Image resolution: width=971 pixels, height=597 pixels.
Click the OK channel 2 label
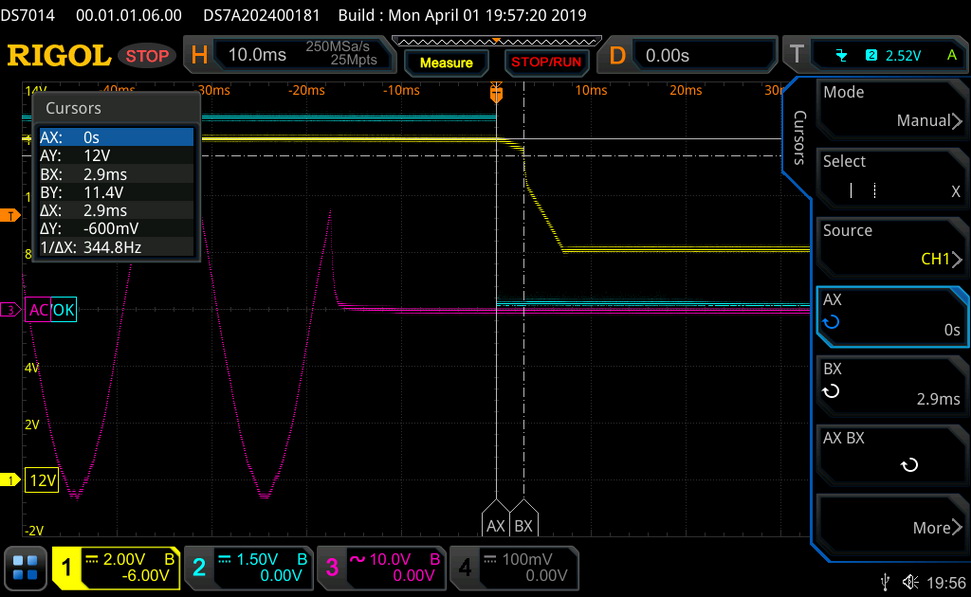(x=63, y=310)
